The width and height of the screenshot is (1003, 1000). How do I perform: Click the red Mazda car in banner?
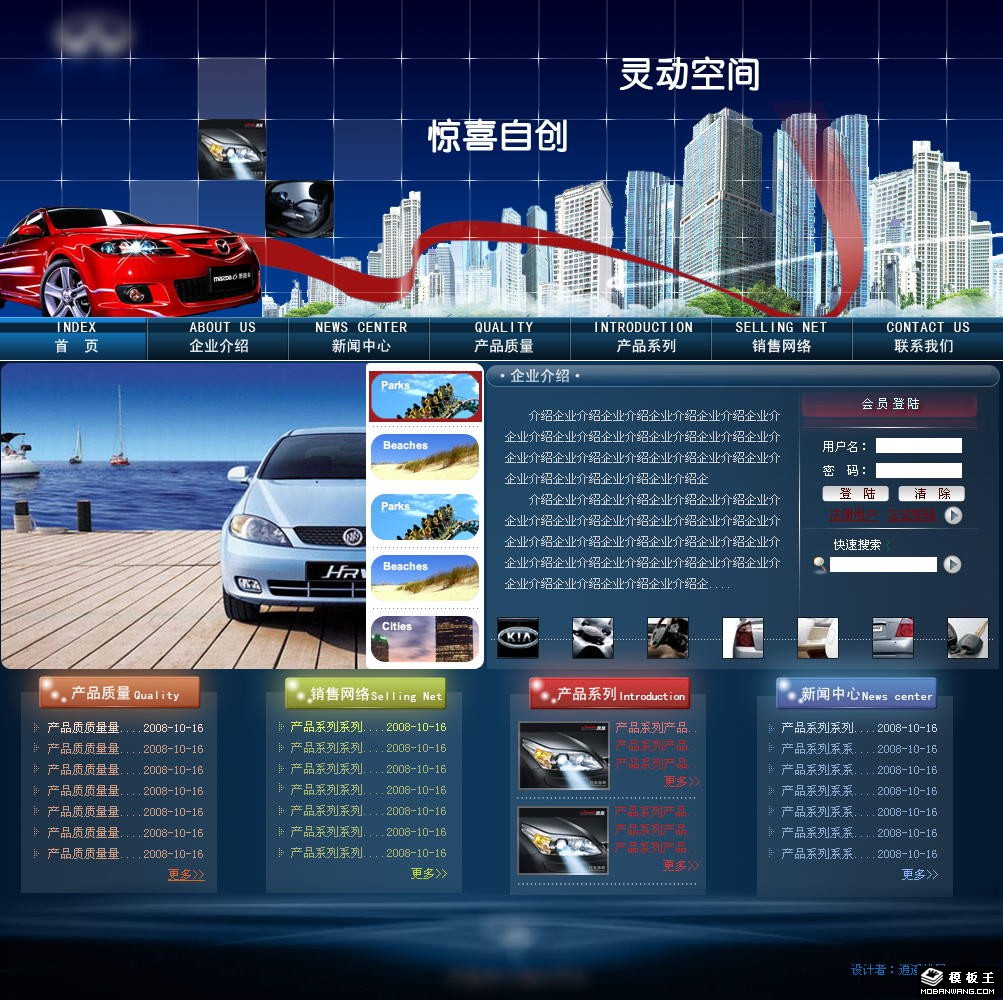pyautogui.click(x=130, y=262)
